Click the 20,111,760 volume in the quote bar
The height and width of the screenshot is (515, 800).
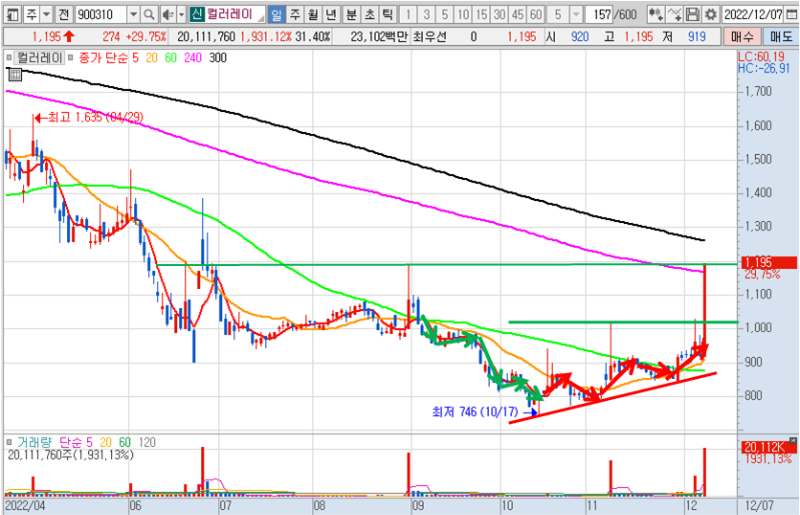point(206,37)
